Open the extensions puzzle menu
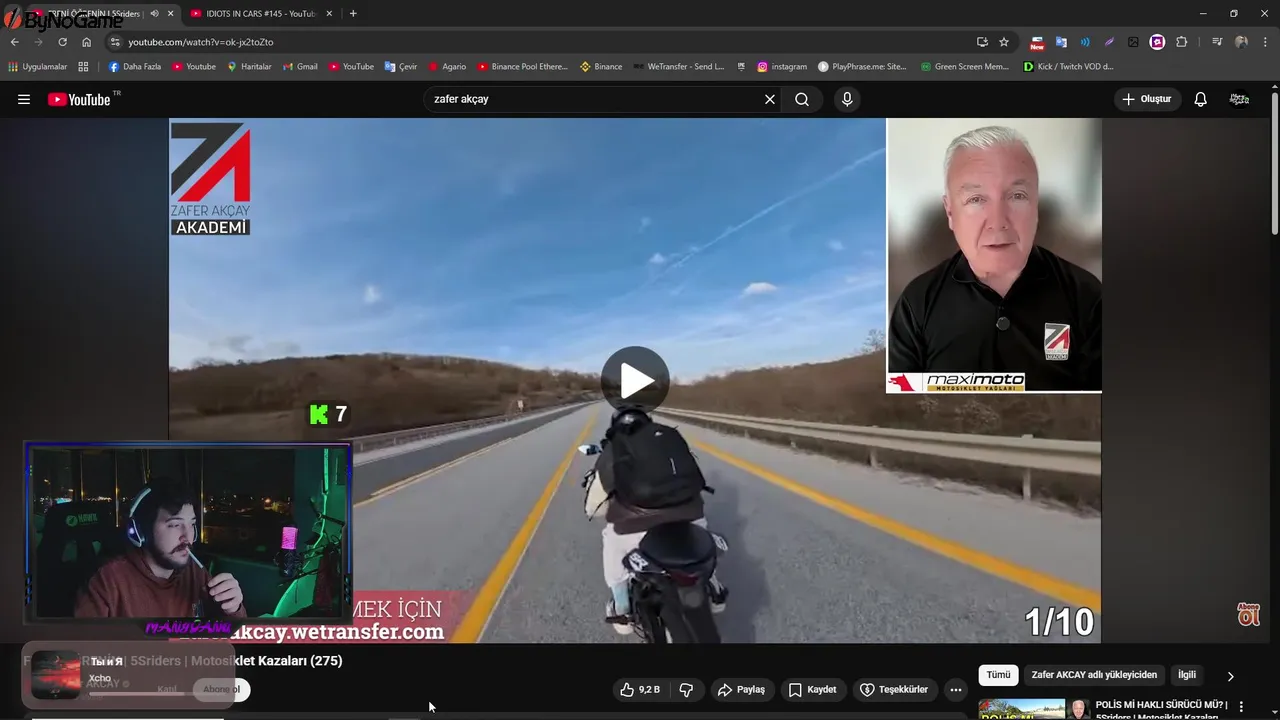The height and width of the screenshot is (720, 1280). [x=1182, y=42]
